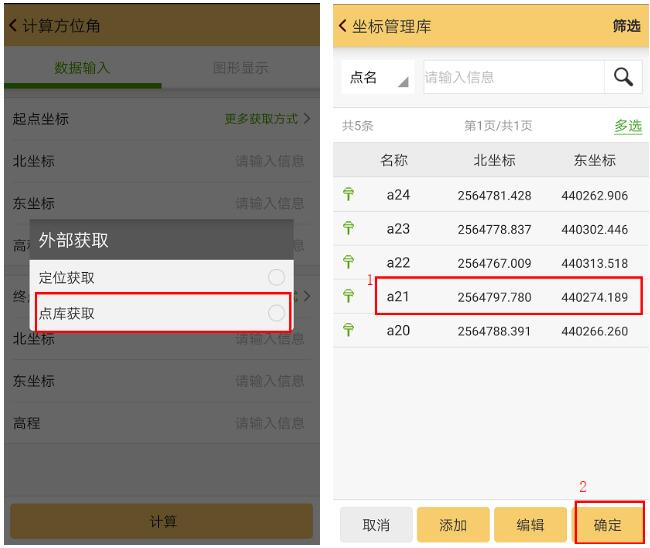This screenshot has height=548, width=650.
Task: Open the 筛选 filter menu
Action: (x=626, y=26)
